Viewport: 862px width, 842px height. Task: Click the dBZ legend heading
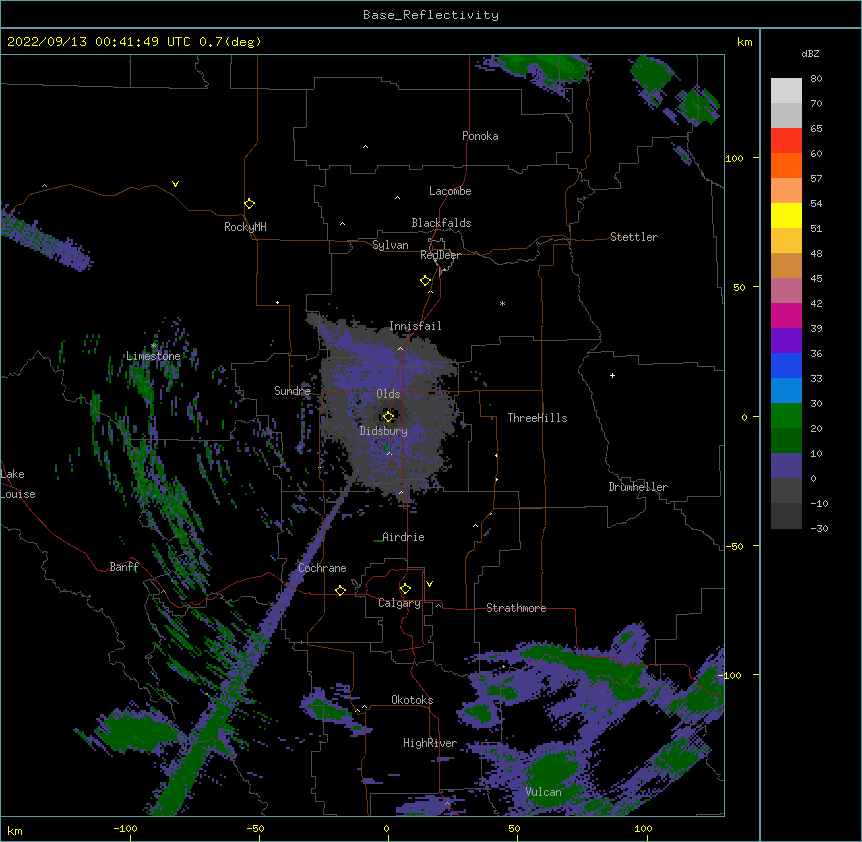[810, 53]
